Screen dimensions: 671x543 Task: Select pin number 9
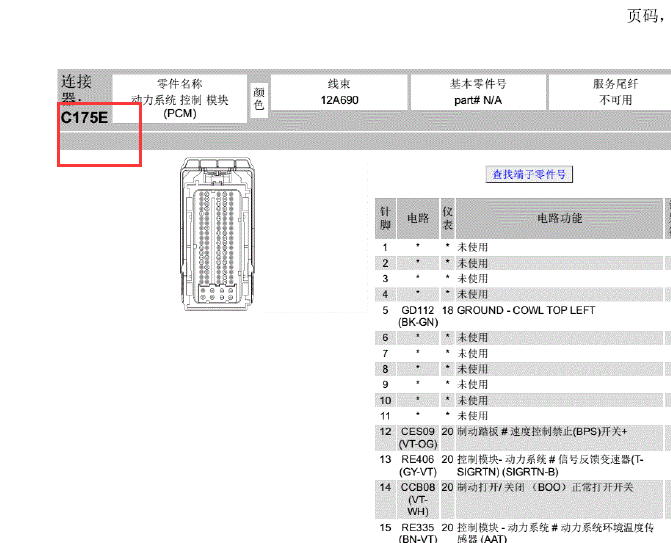[x=385, y=385]
